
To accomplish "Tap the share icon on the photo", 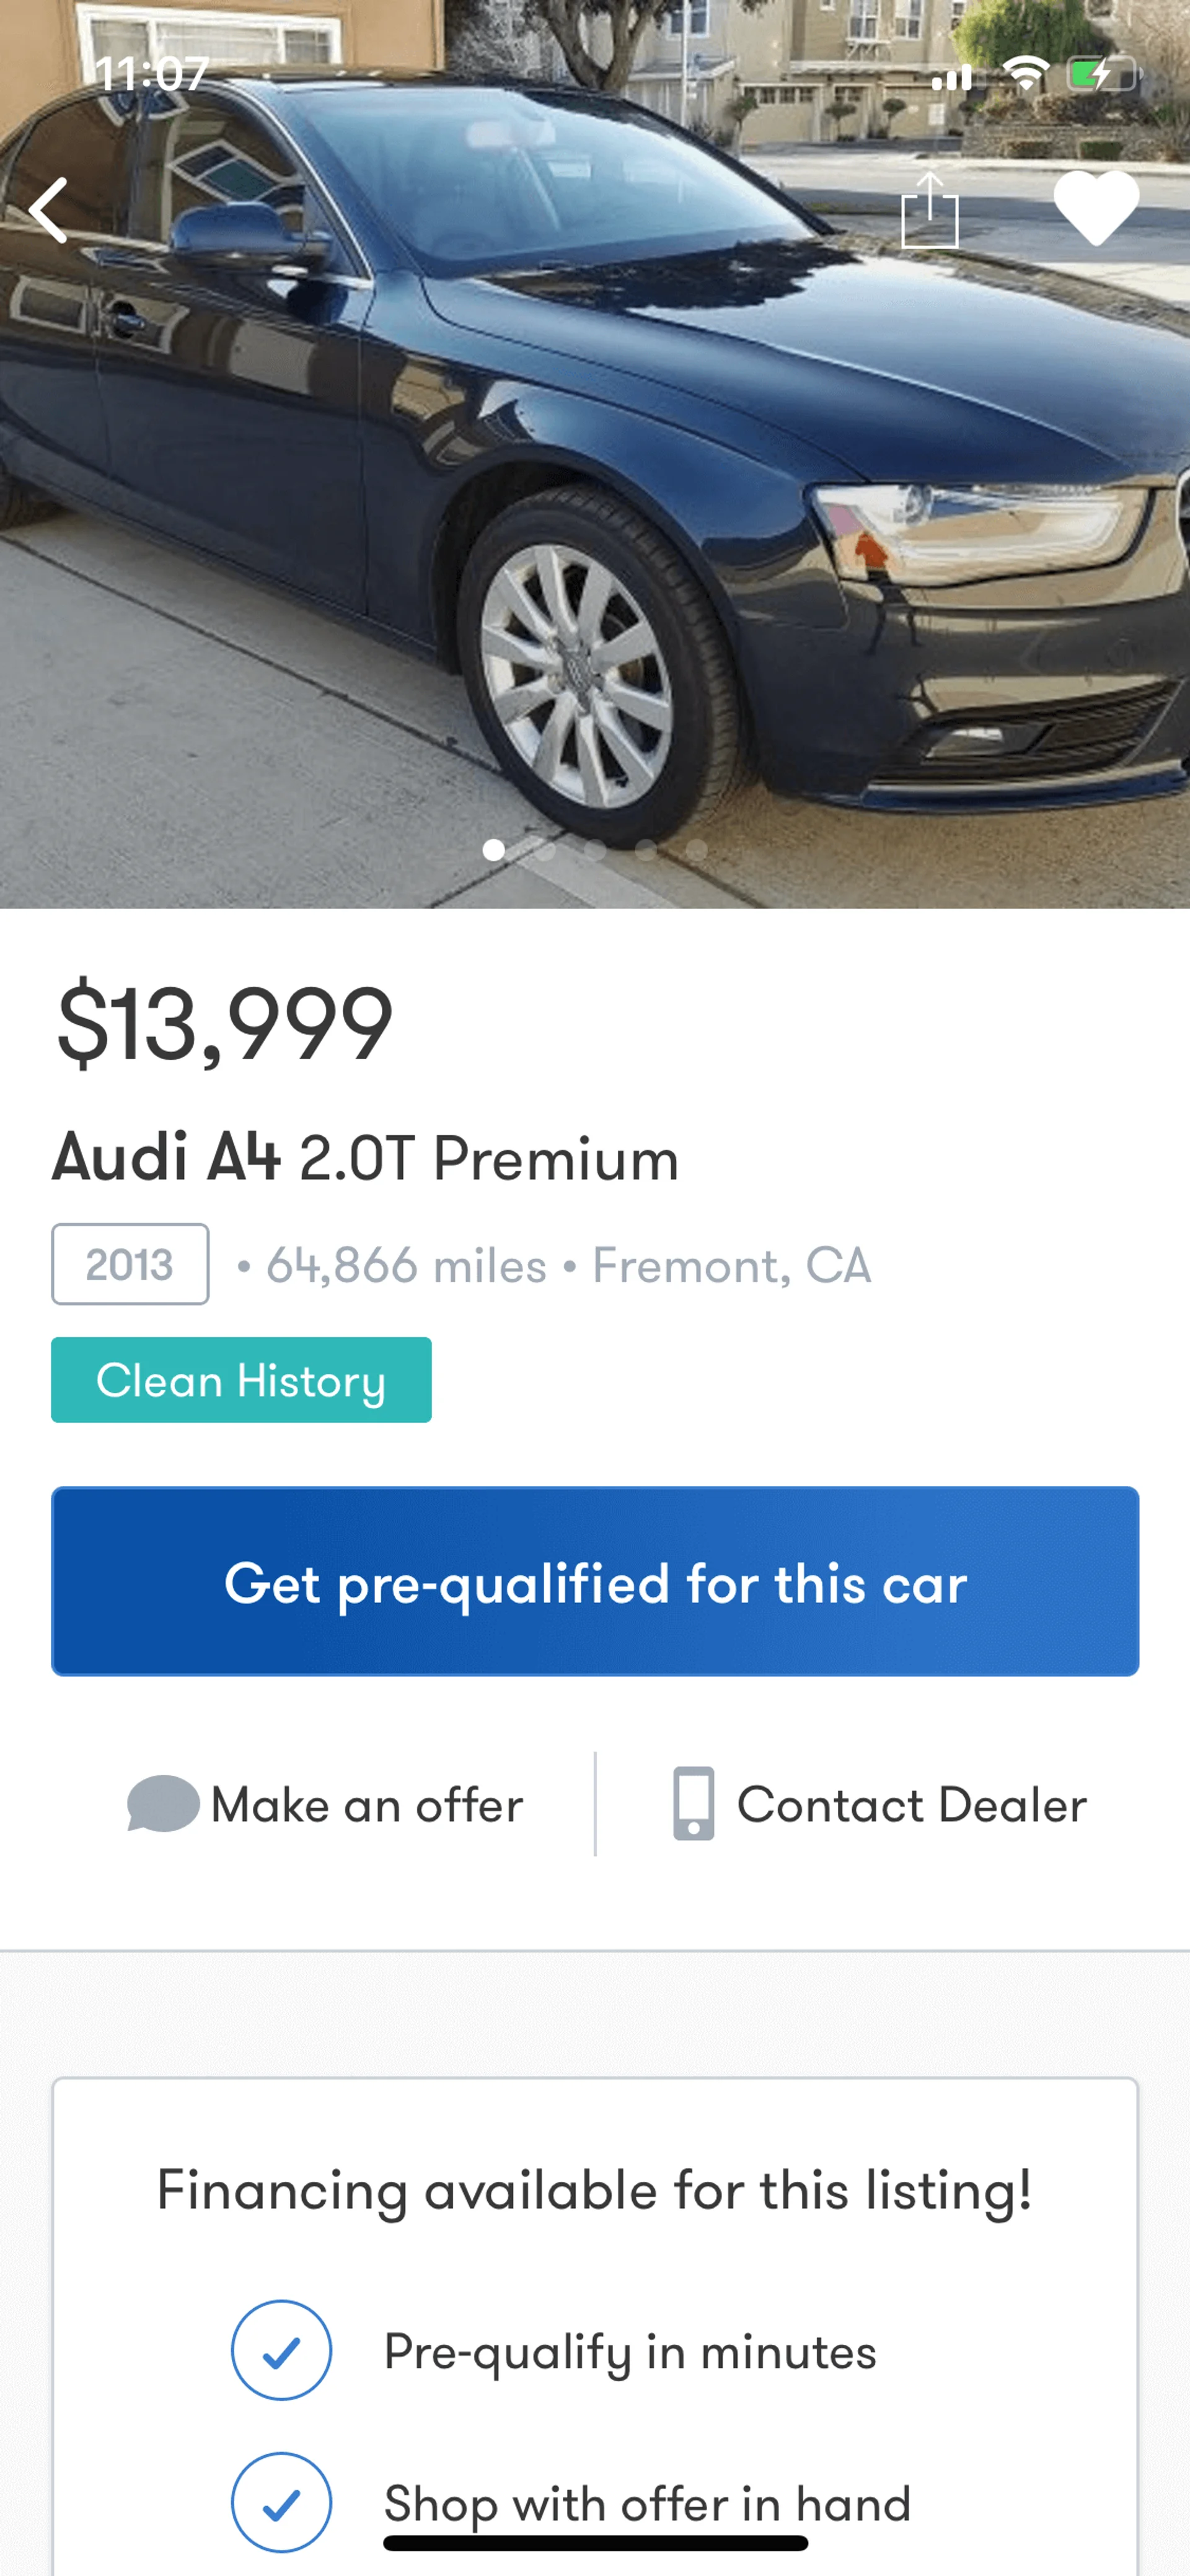I will 929,211.
